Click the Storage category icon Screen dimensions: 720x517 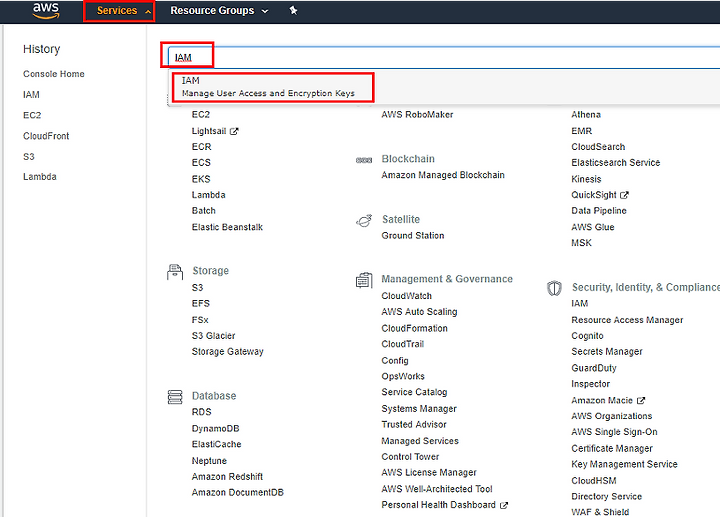tap(175, 272)
